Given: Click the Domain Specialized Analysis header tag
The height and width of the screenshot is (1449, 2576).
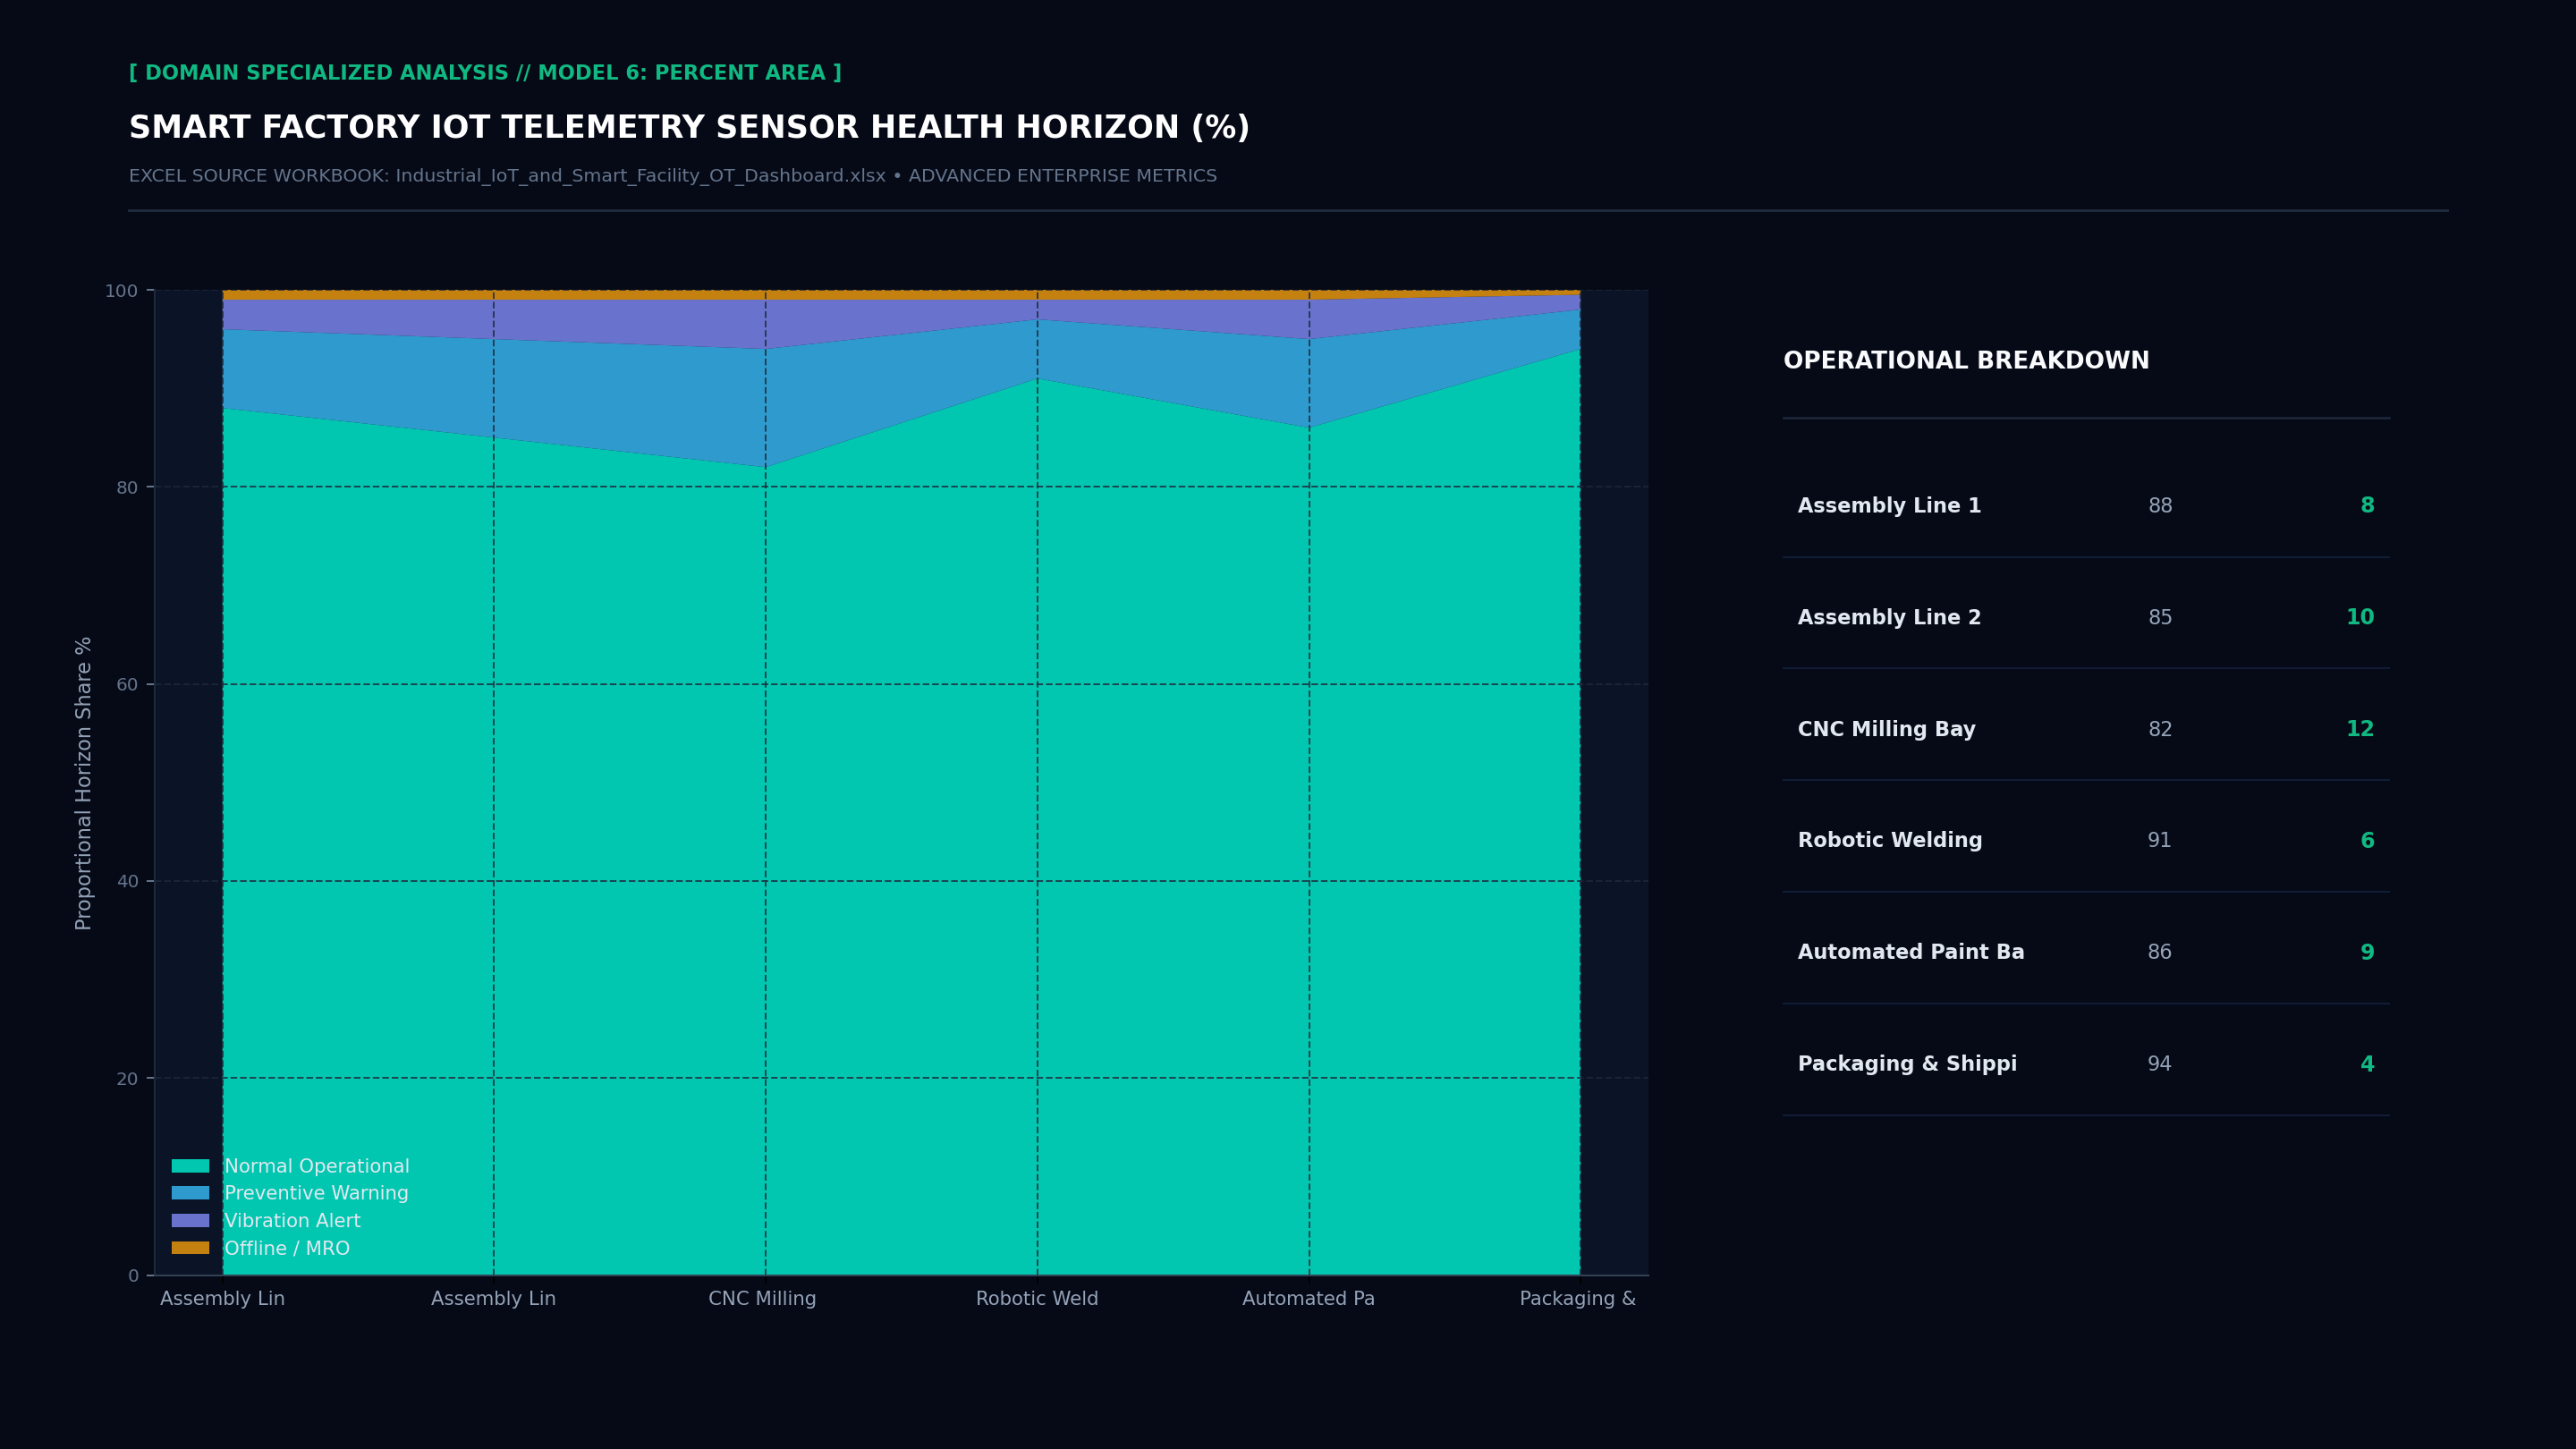Looking at the screenshot, I should pos(485,73).
